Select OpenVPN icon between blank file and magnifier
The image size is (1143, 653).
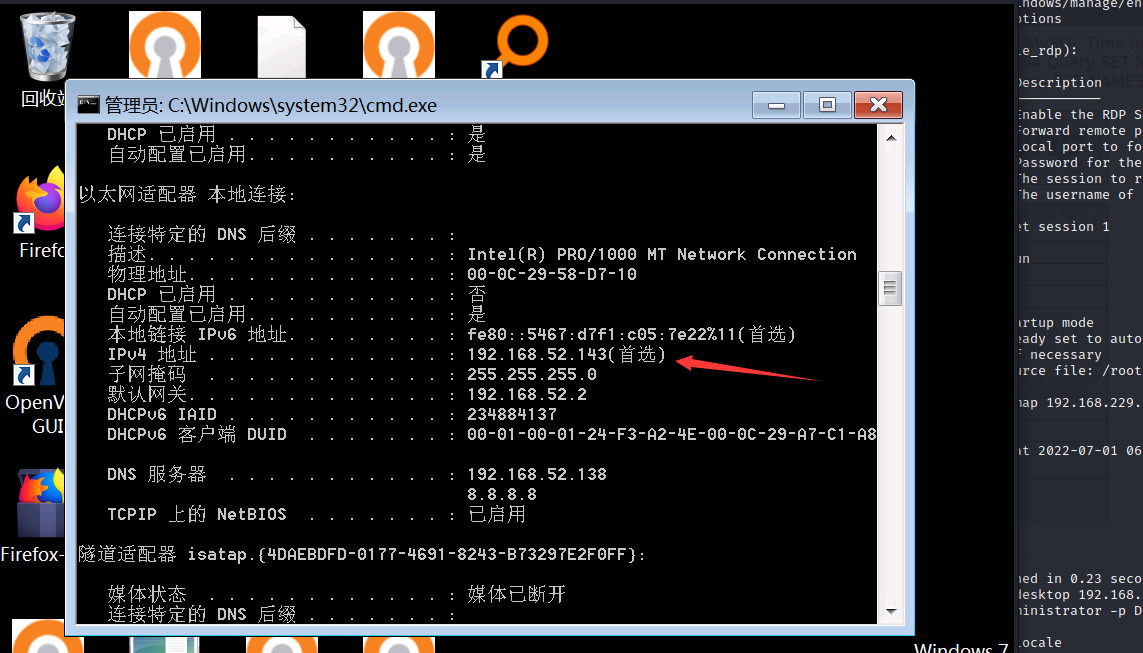[398, 45]
